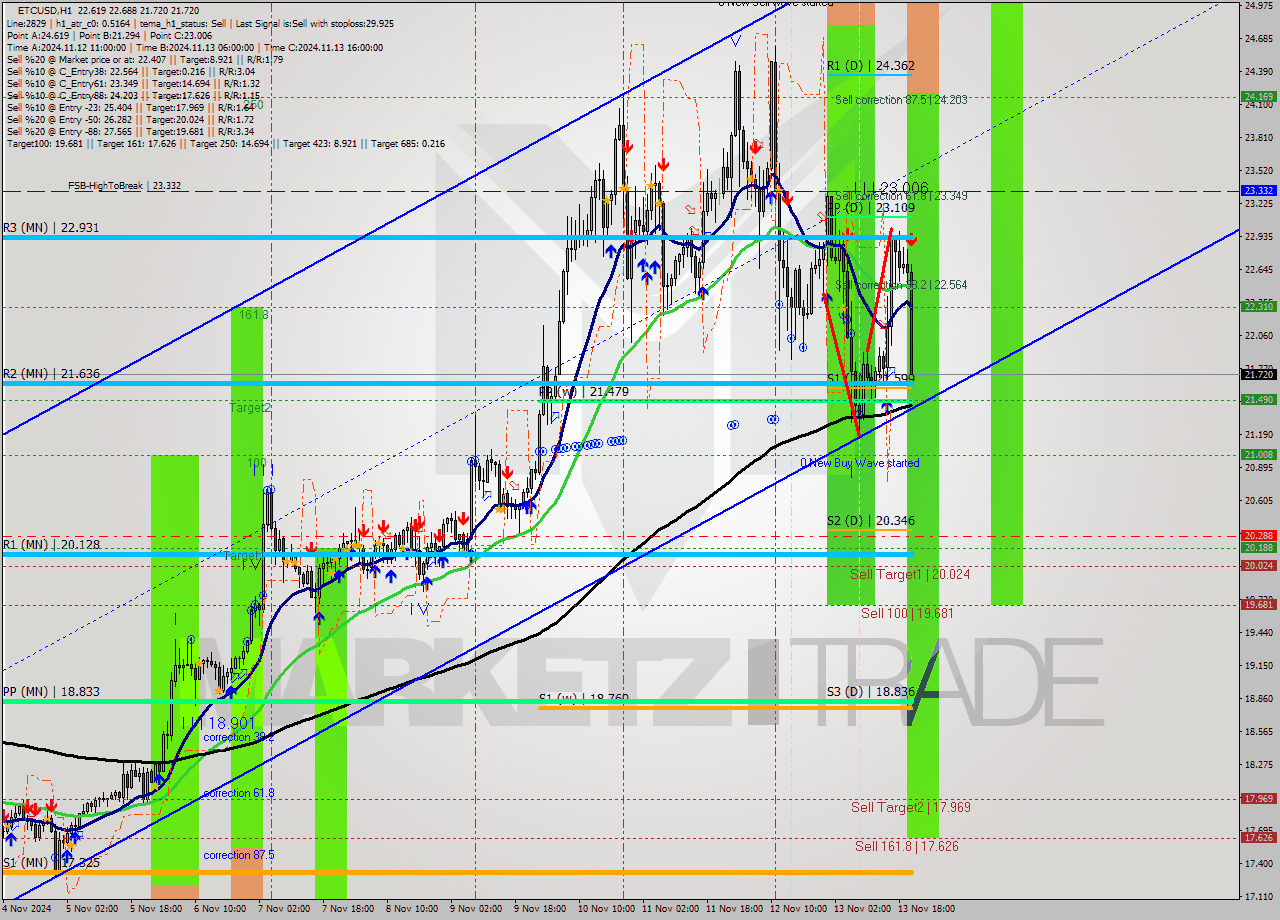The width and height of the screenshot is (1280, 920).
Task: Select Sell correction 87.5 | 24.203 label
Action: click(x=901, y=100)
